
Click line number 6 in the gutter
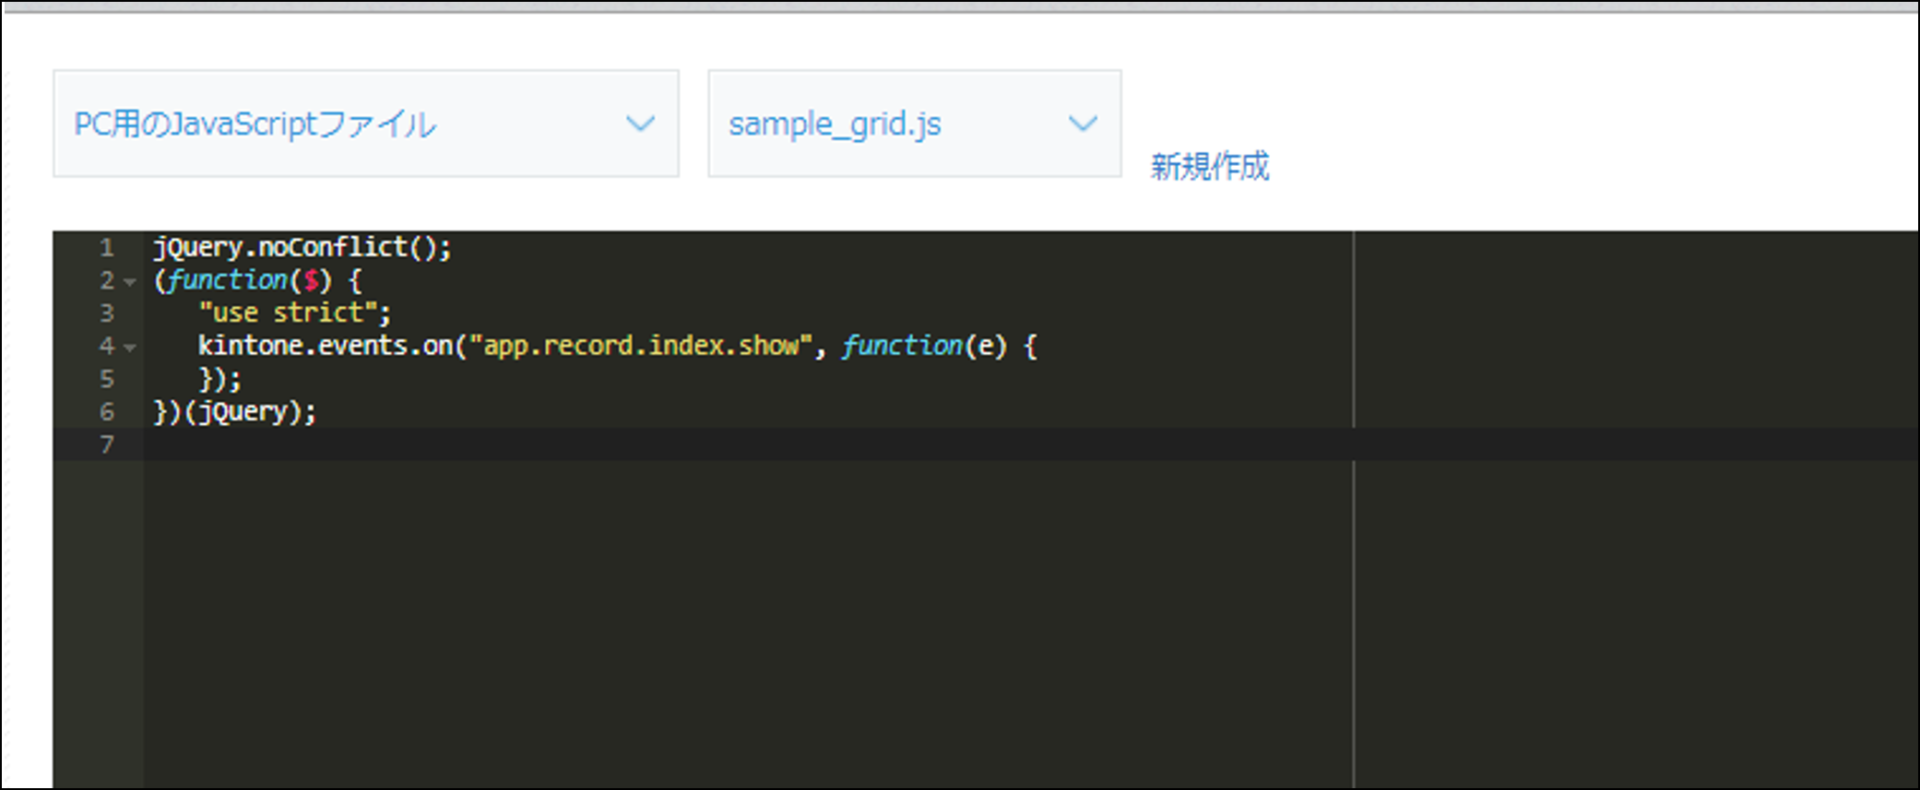(x=107, y=412)
